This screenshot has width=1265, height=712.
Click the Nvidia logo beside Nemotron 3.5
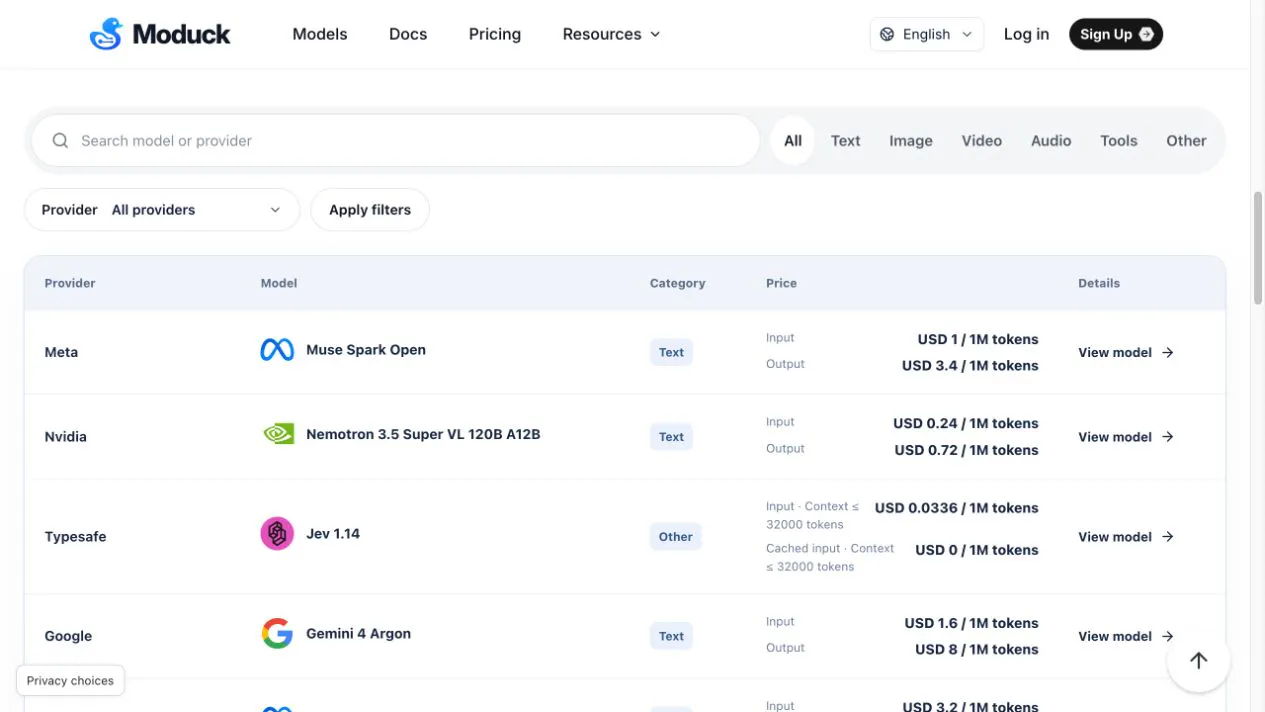277,434
